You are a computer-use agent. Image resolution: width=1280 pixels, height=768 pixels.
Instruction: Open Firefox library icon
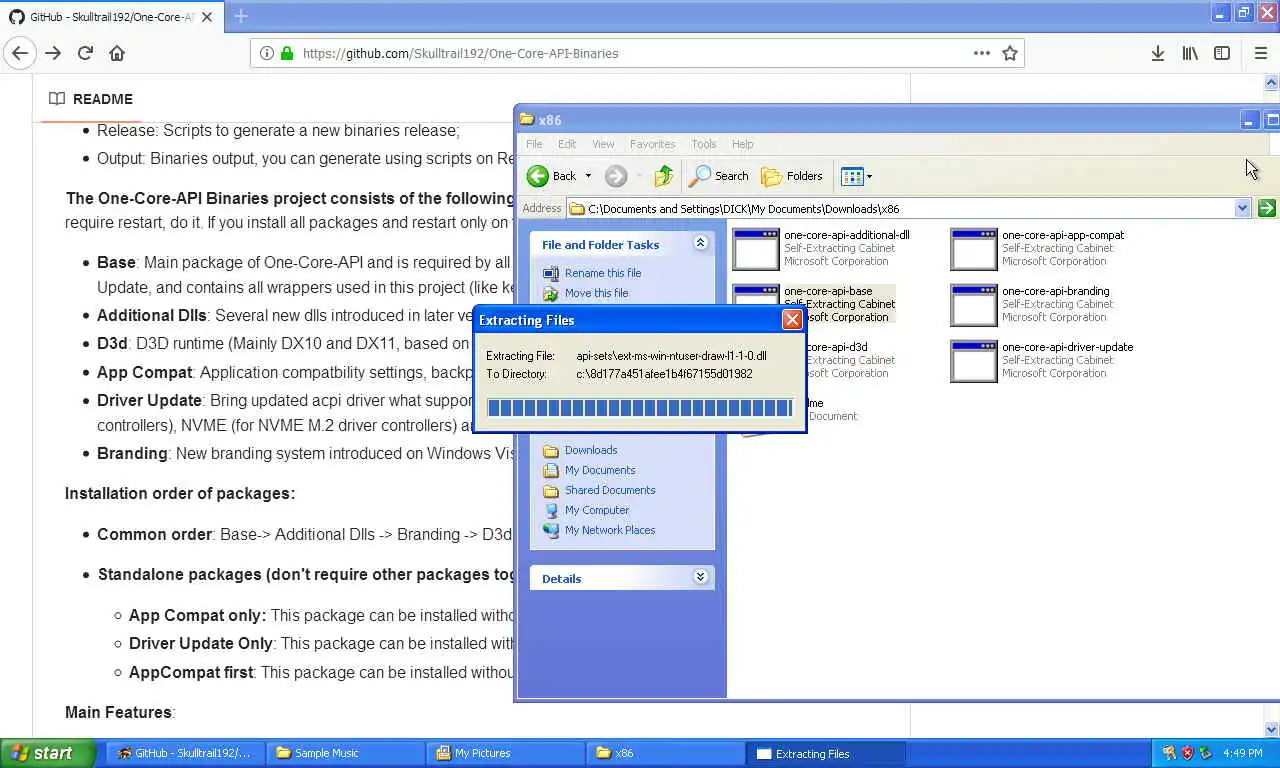coord(1190,53)
